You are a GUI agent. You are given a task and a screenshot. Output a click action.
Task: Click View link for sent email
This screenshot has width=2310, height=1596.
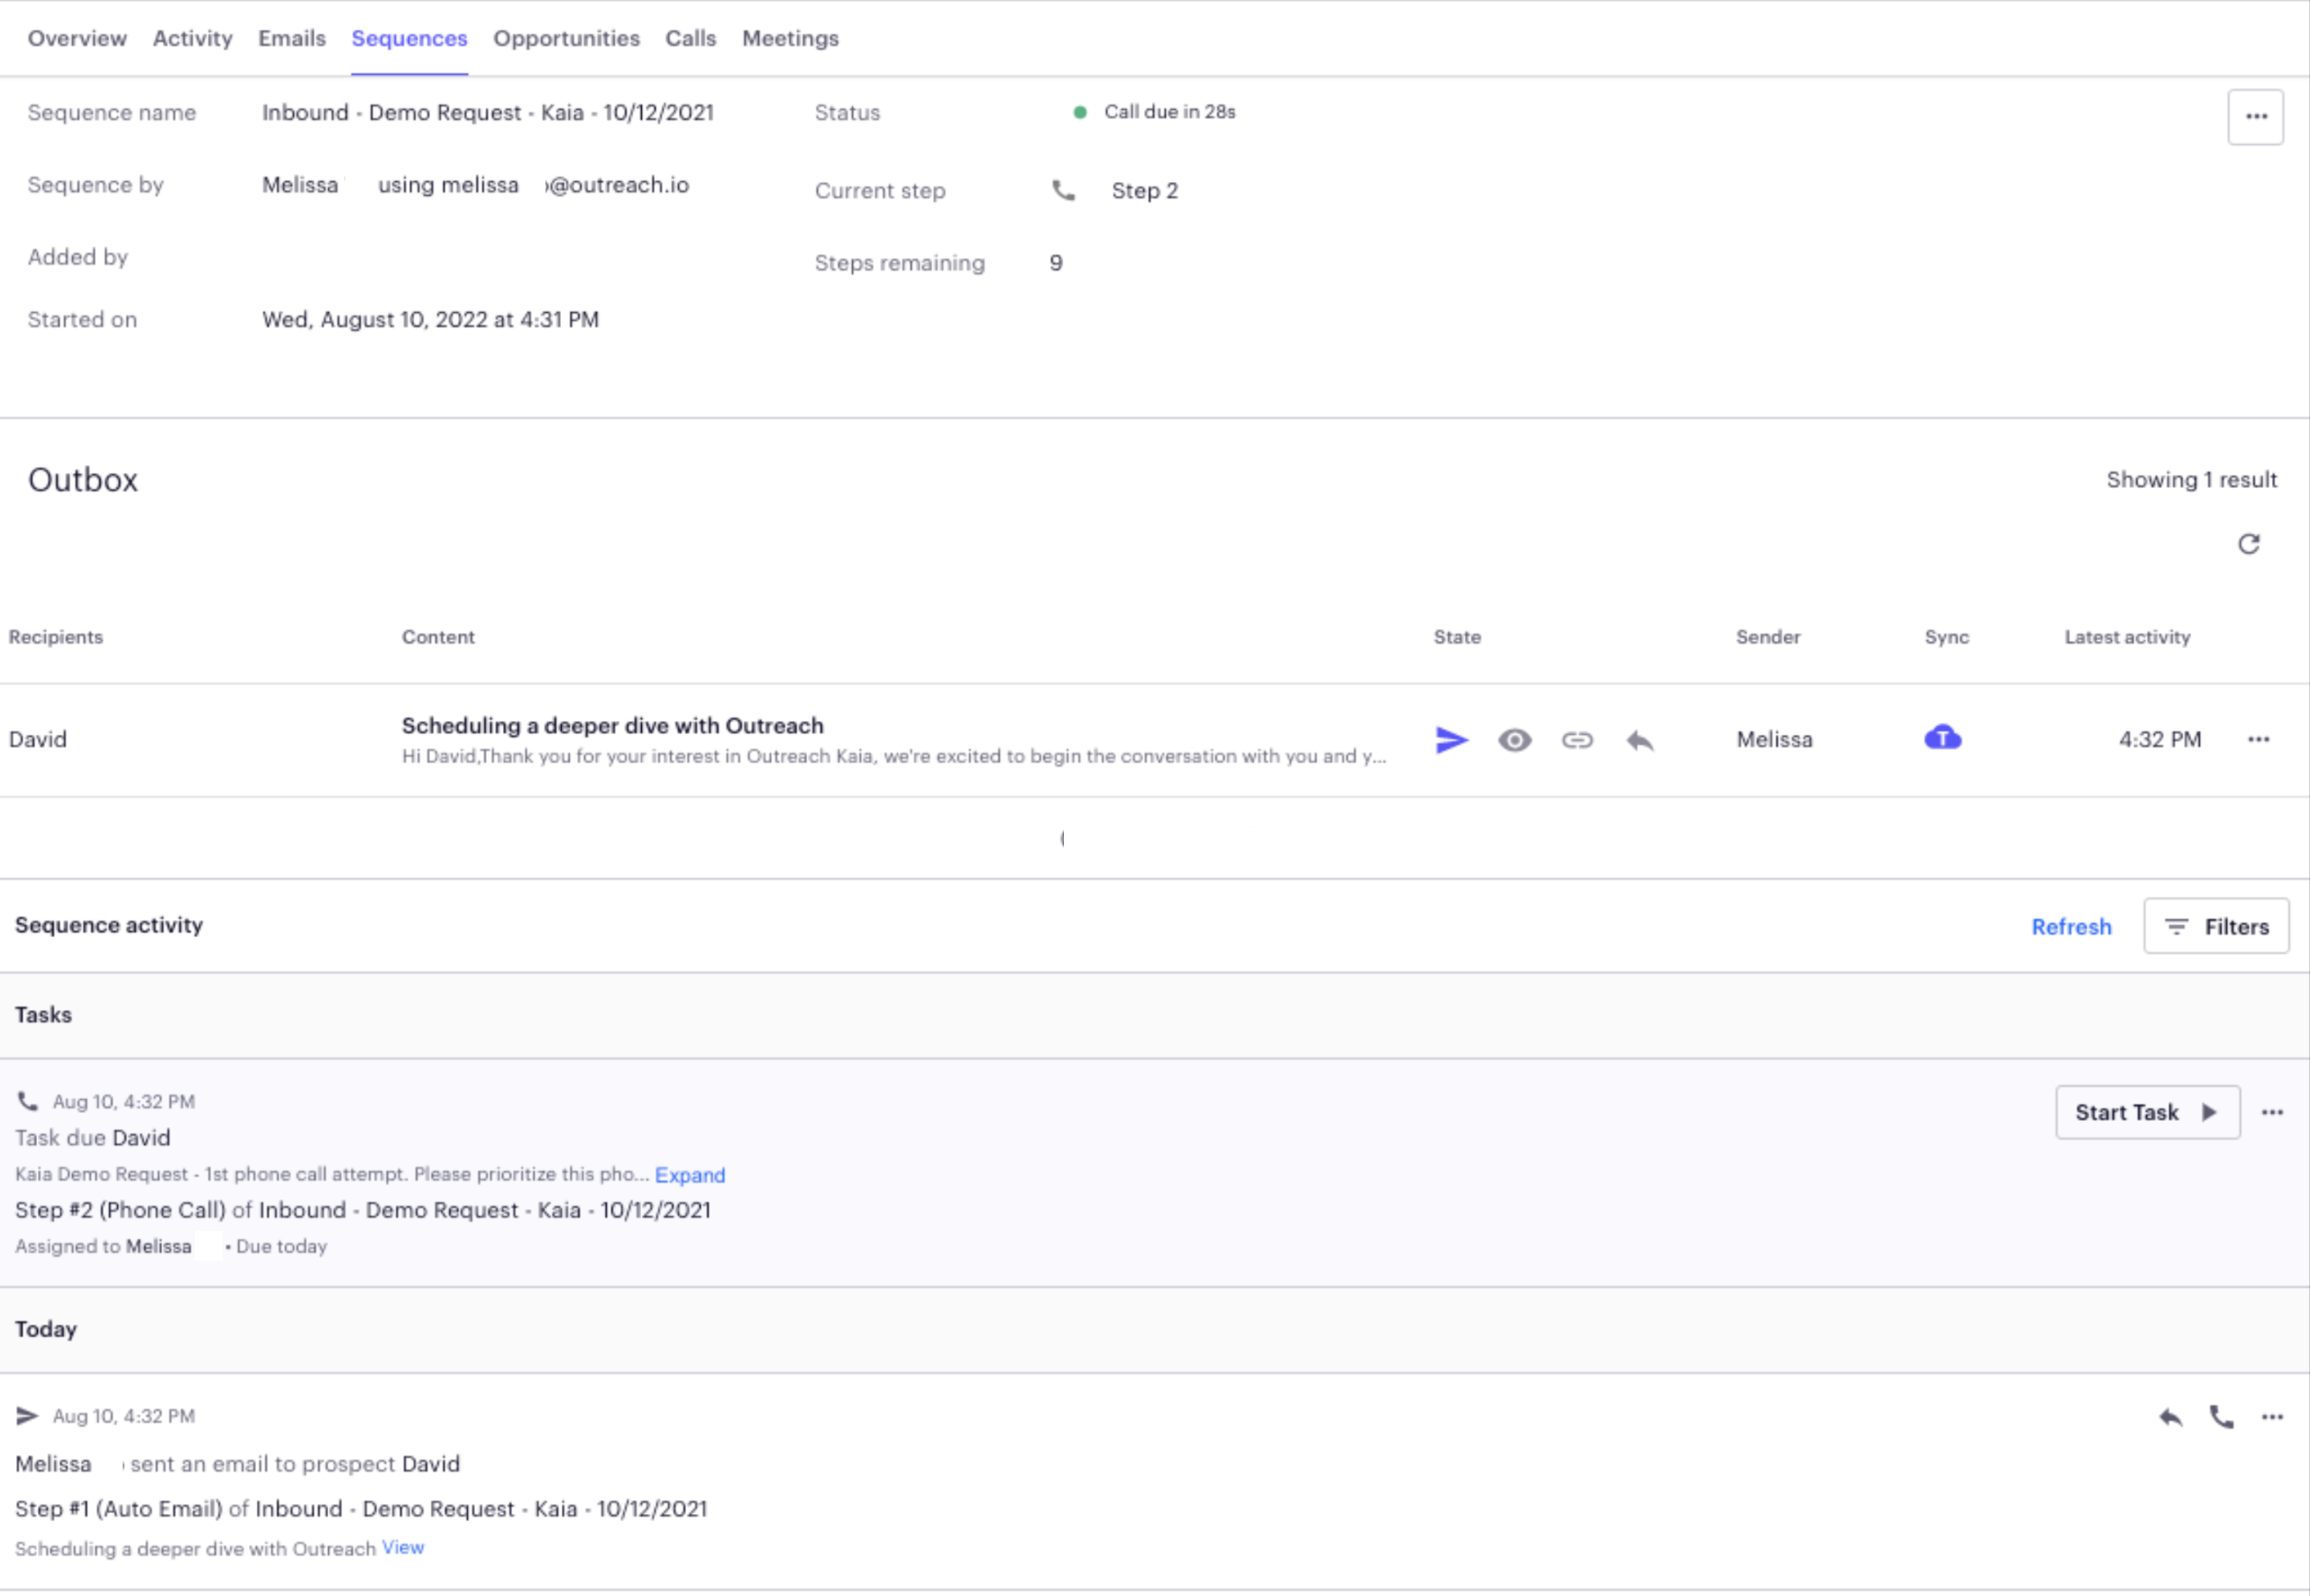click(x=403, y=1548)
